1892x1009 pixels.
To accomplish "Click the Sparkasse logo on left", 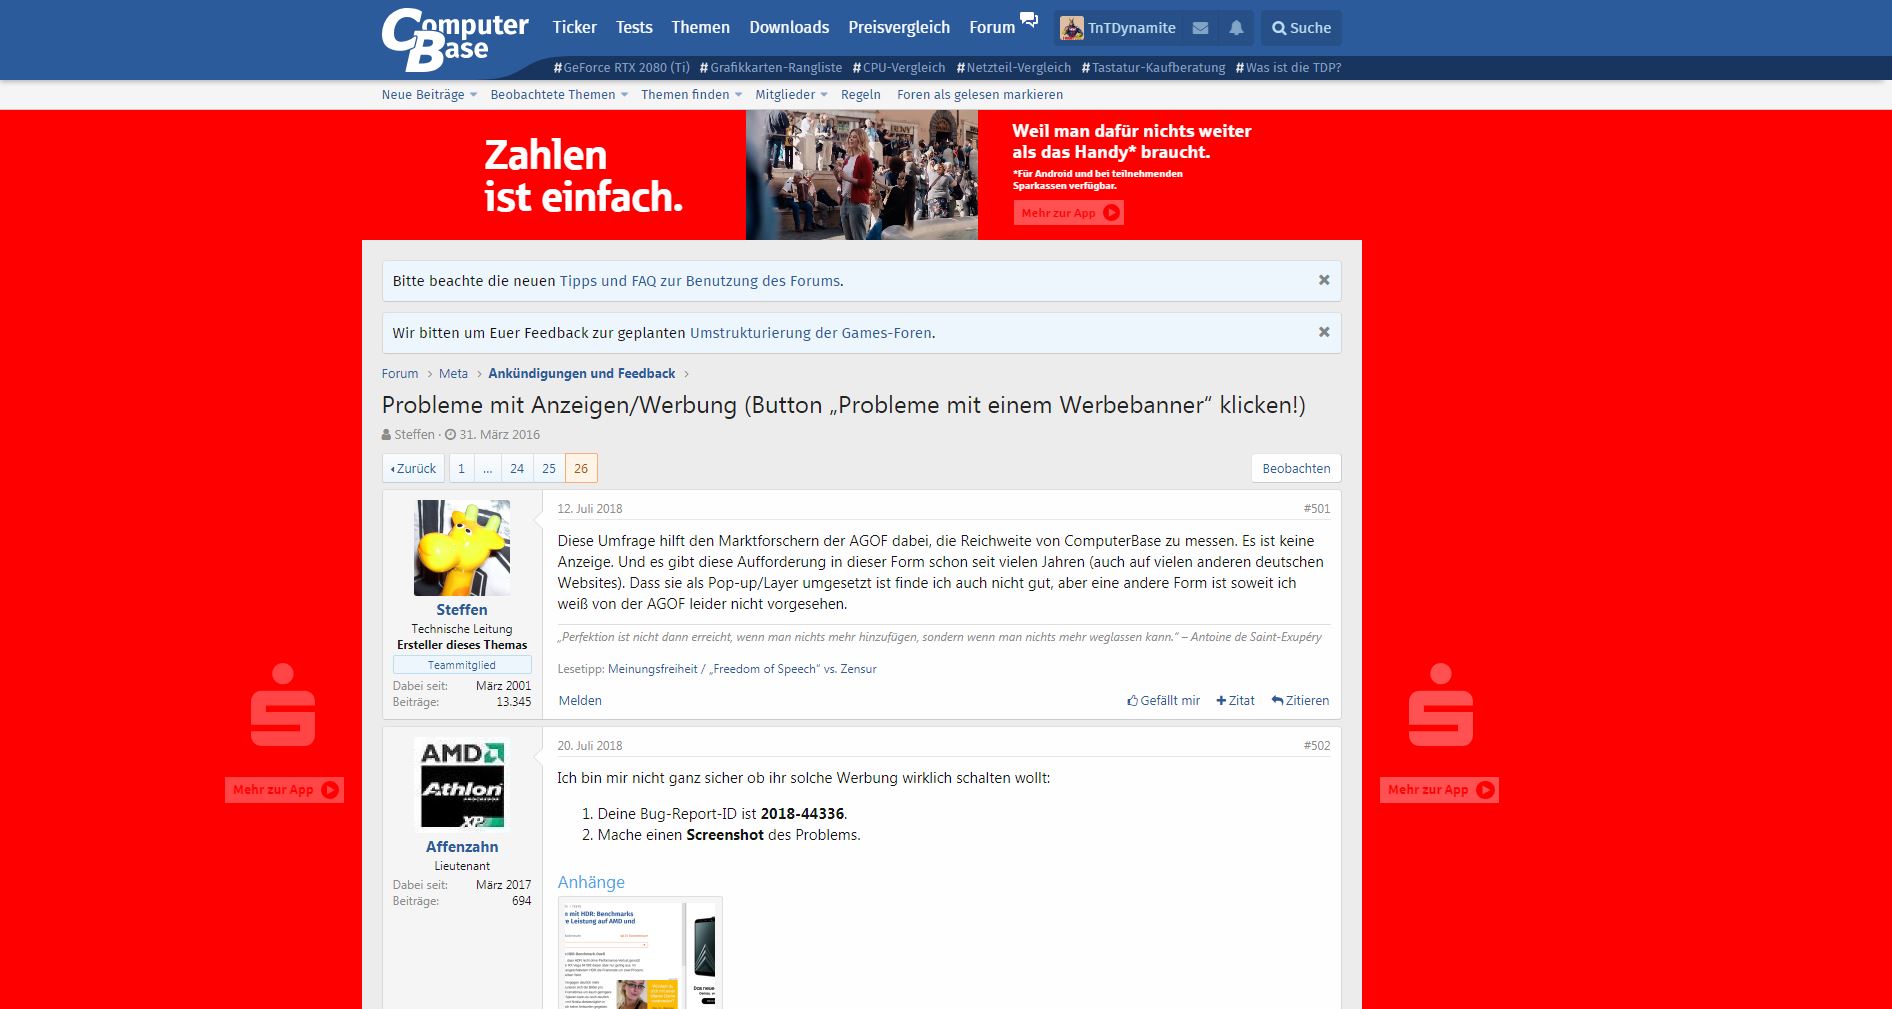I will tap(283, 705).
